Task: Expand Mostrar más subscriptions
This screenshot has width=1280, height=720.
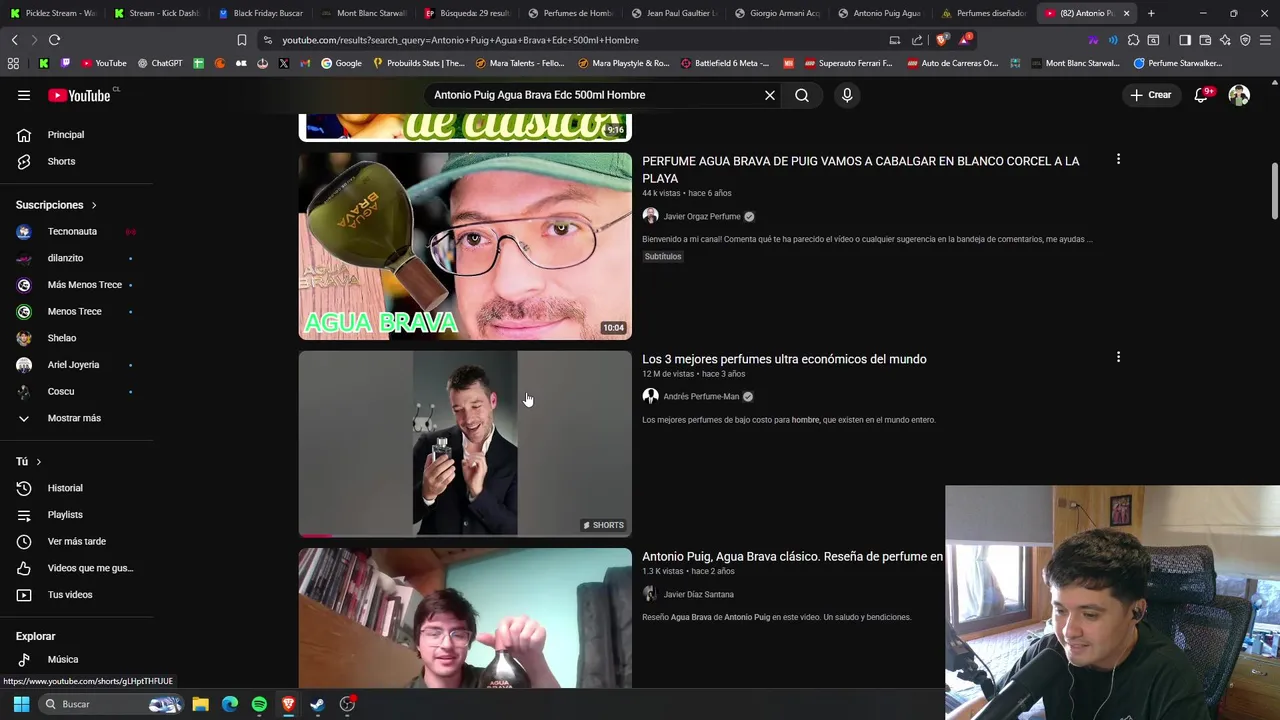Action: 73,418
